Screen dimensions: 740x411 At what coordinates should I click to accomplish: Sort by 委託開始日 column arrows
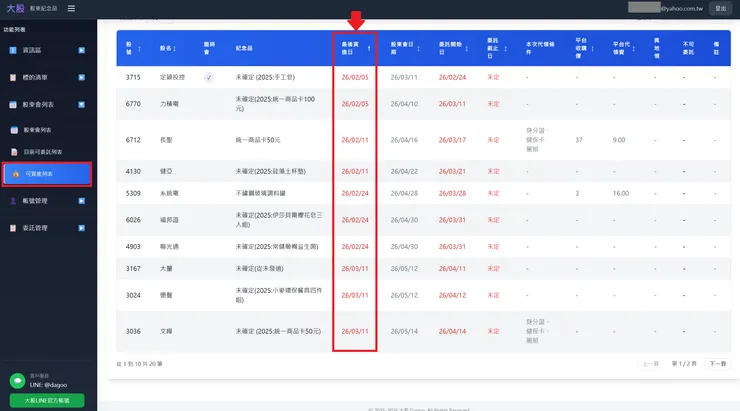(x=466, y=49)
